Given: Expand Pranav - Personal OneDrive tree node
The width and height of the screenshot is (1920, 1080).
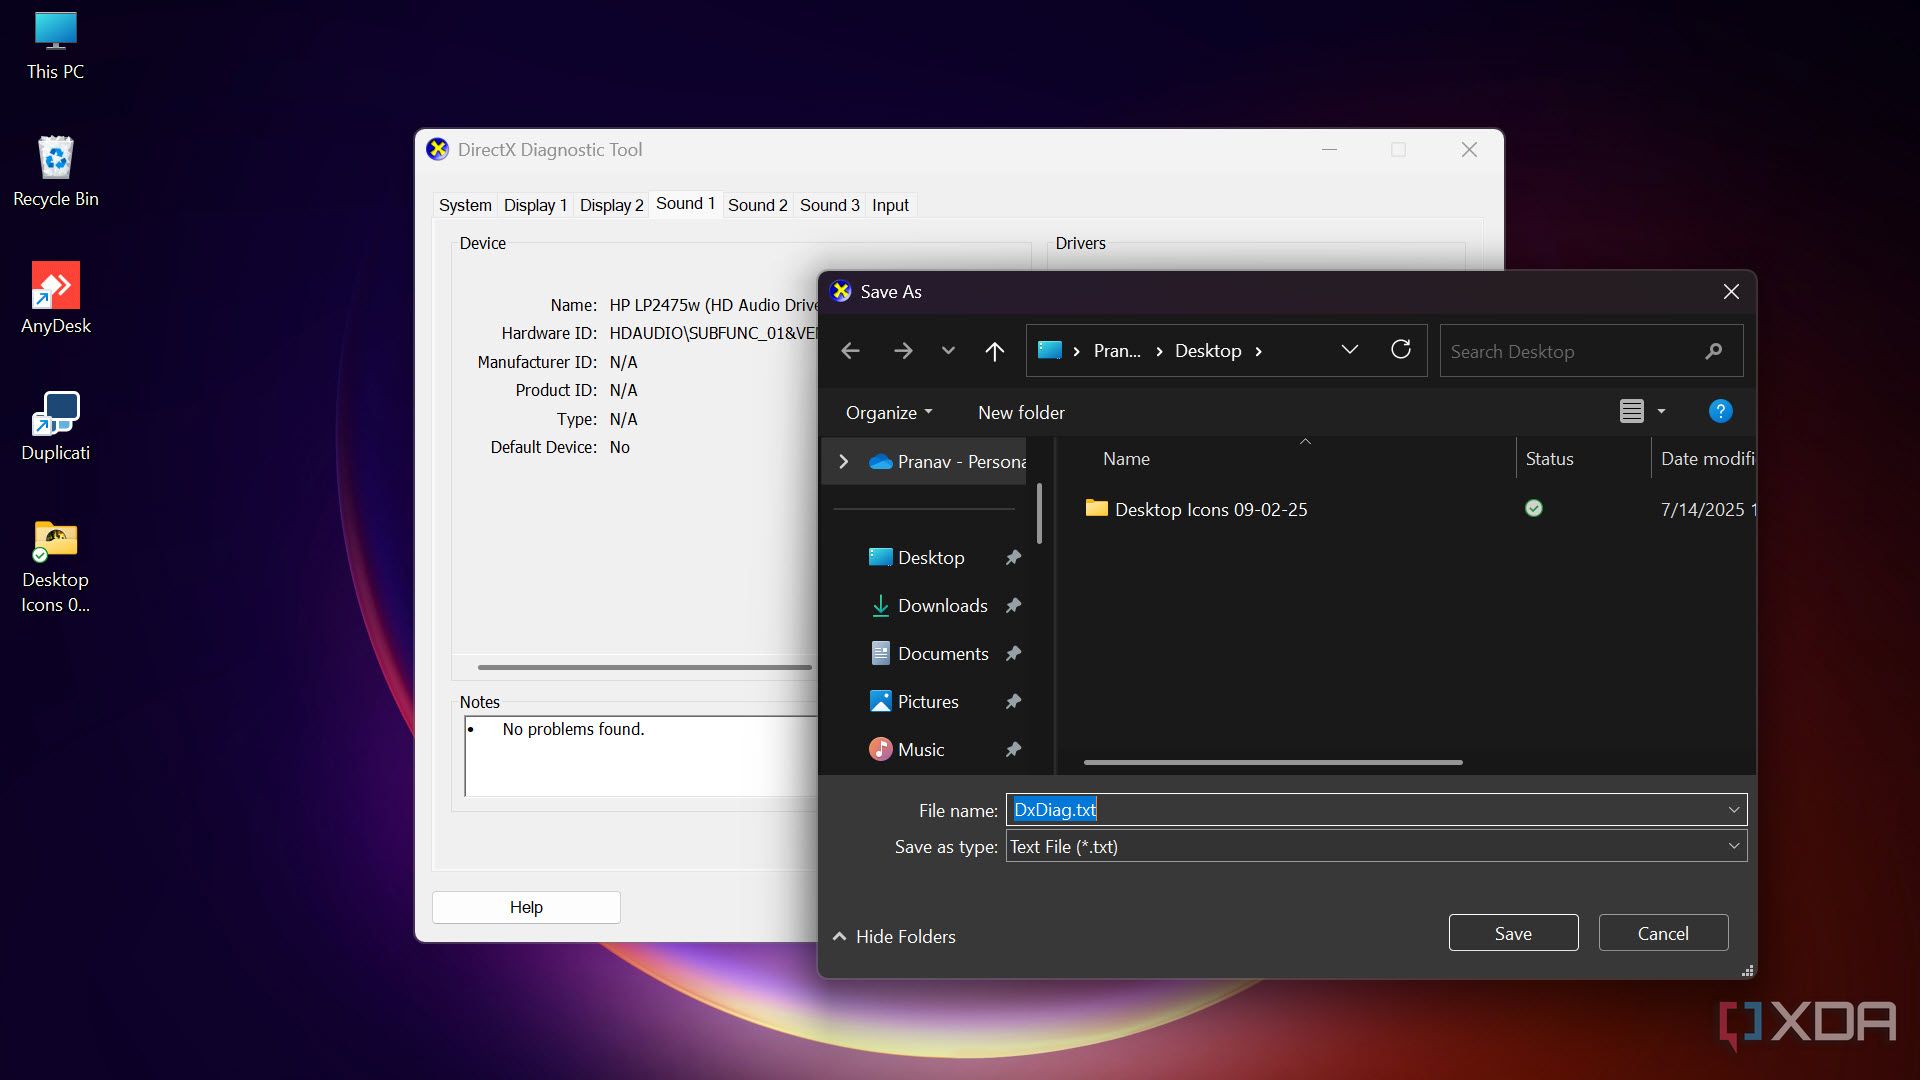Looking at the screenshot, I should (843, 461).
